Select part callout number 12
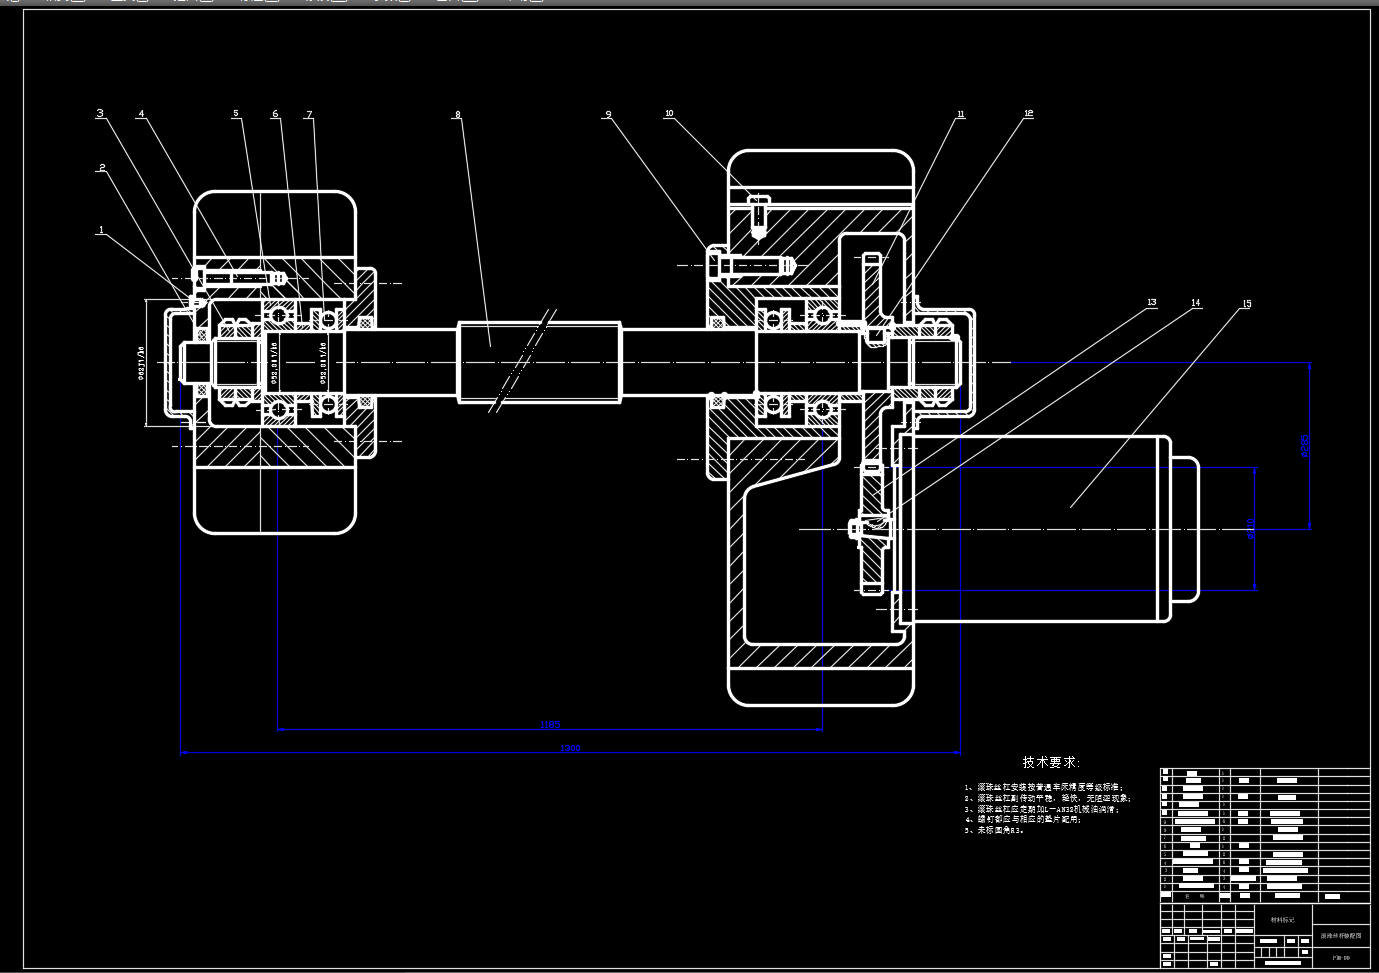Screen dimensions: 1379x973 tap(1028, 114)
